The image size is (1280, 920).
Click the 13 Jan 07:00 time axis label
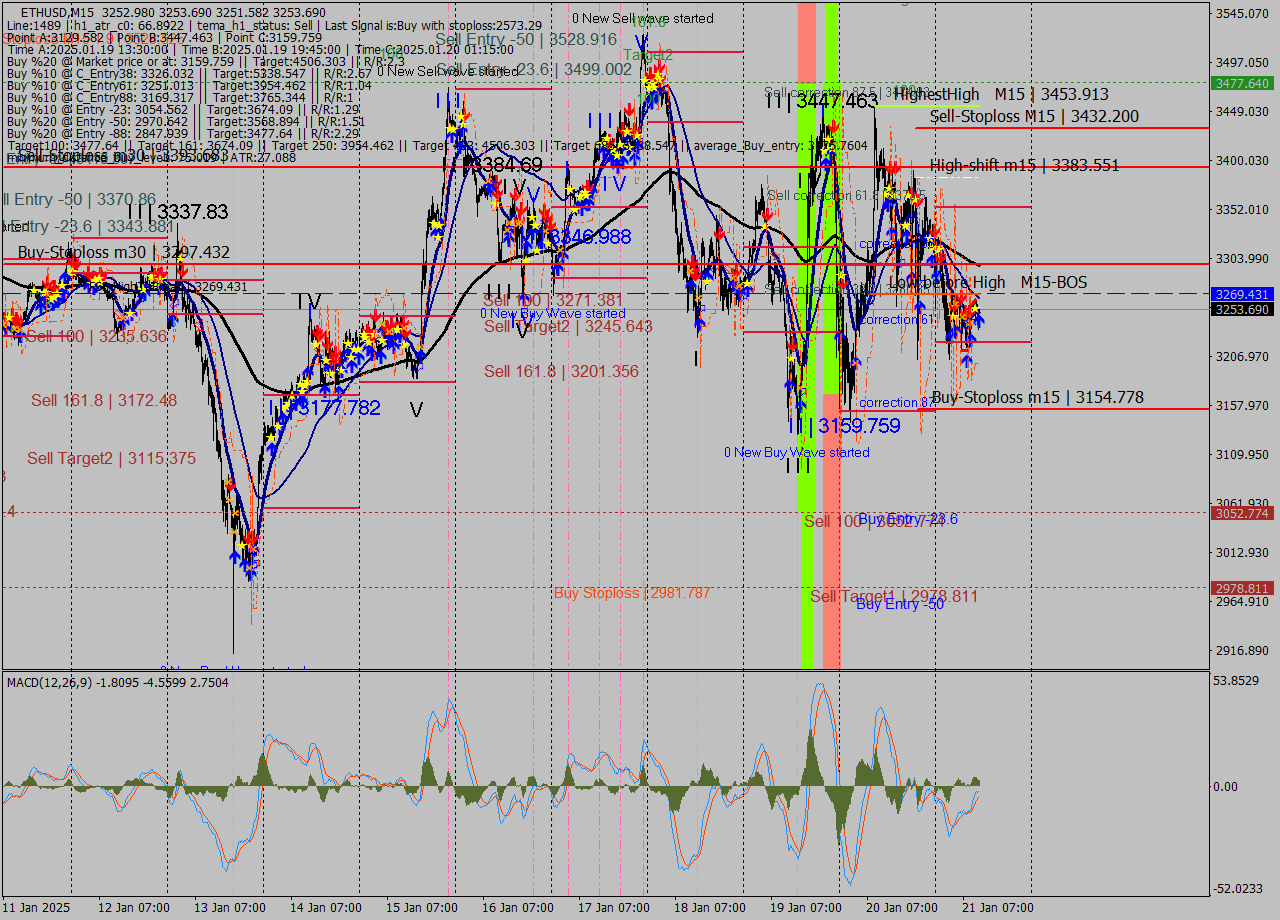tap(230, 908)
